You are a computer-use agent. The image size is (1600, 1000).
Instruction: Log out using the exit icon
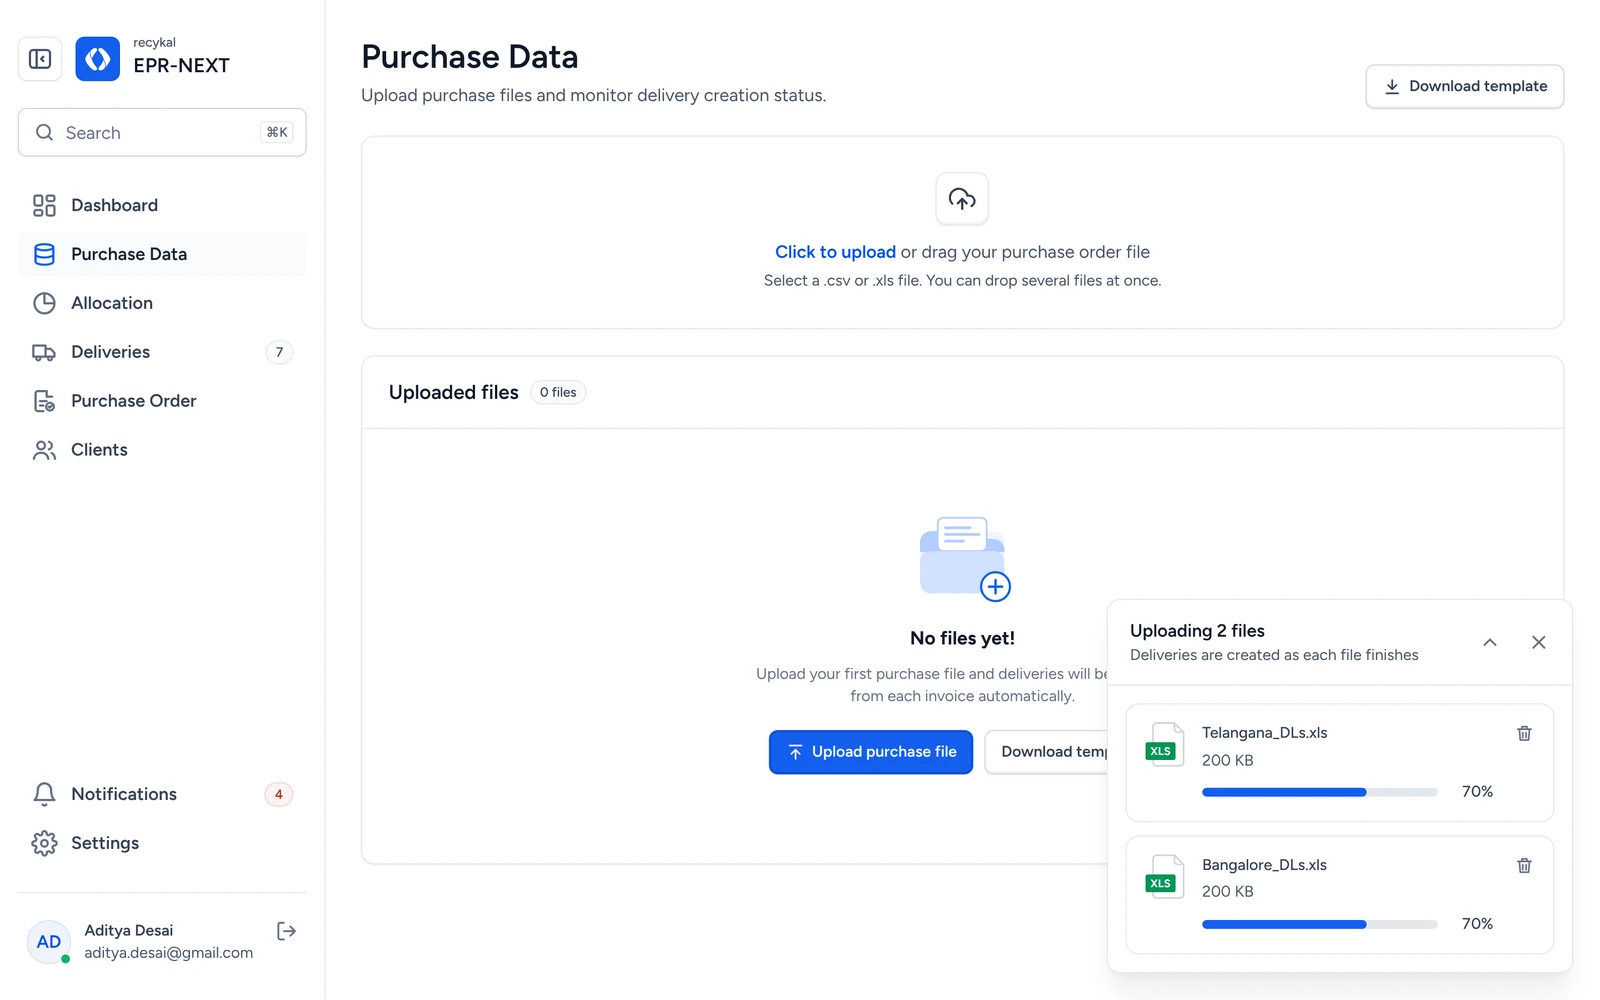286,931
